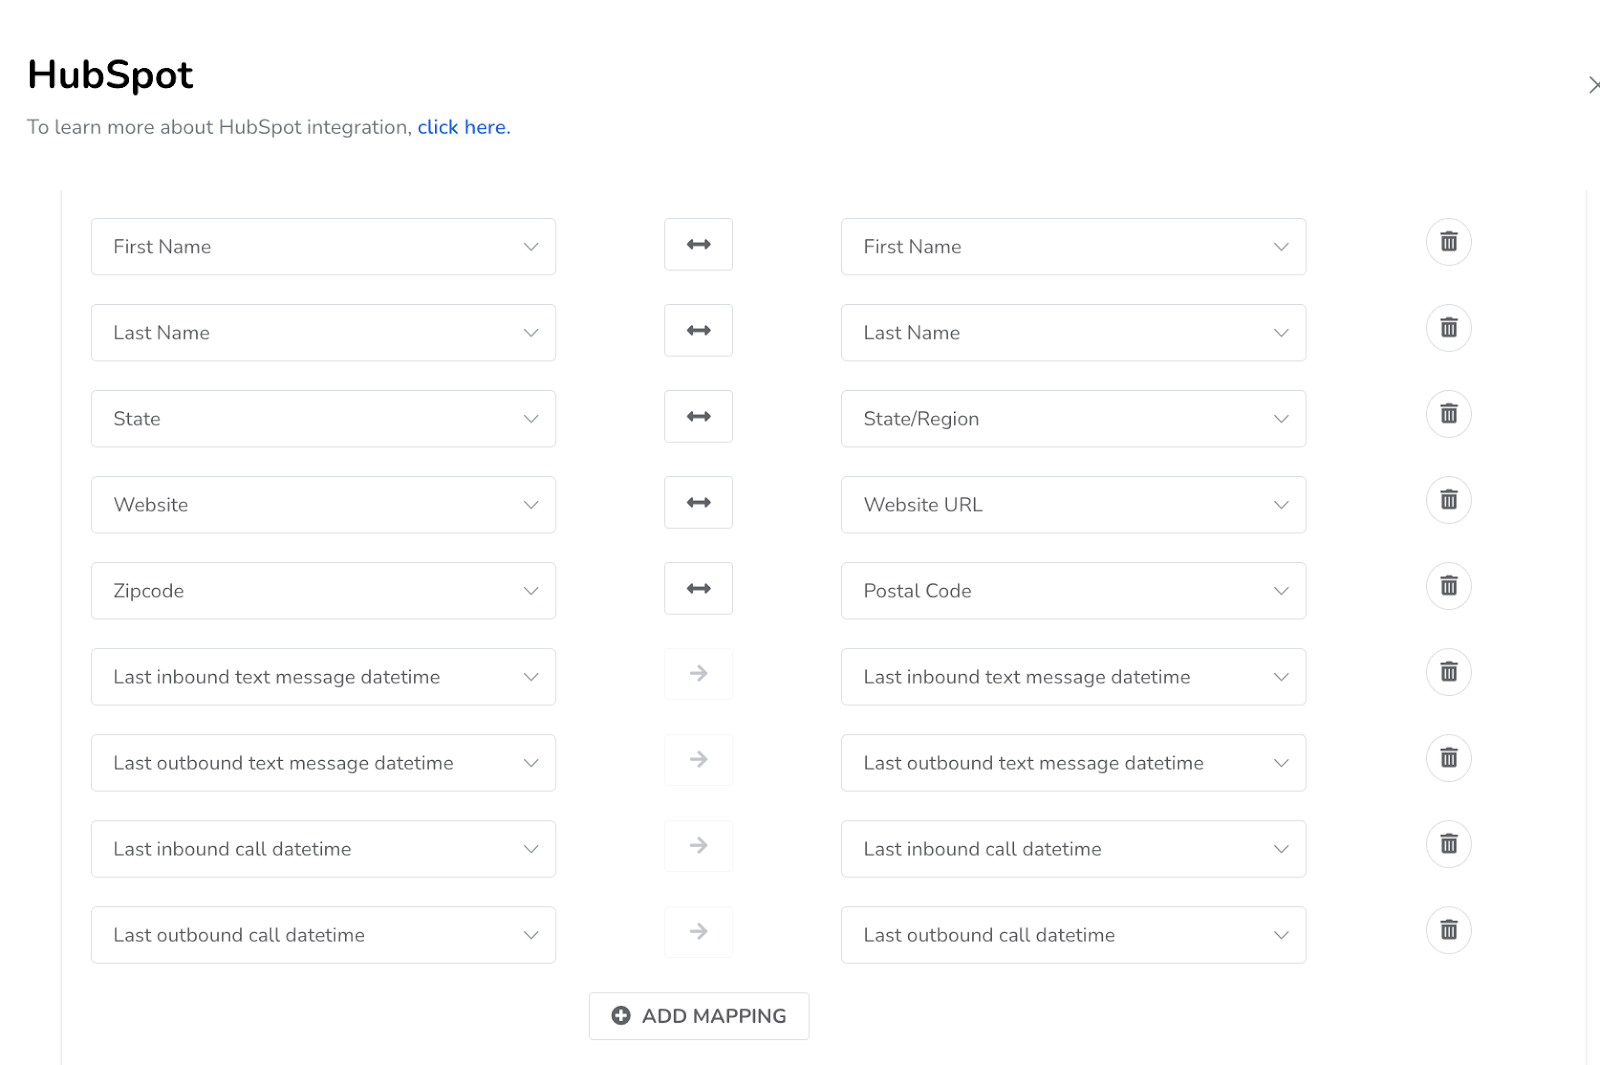Expand the Postal Code HubSpot field dropdown
Viewport: 1600px width, 1065px height.
coord(1073,591)
